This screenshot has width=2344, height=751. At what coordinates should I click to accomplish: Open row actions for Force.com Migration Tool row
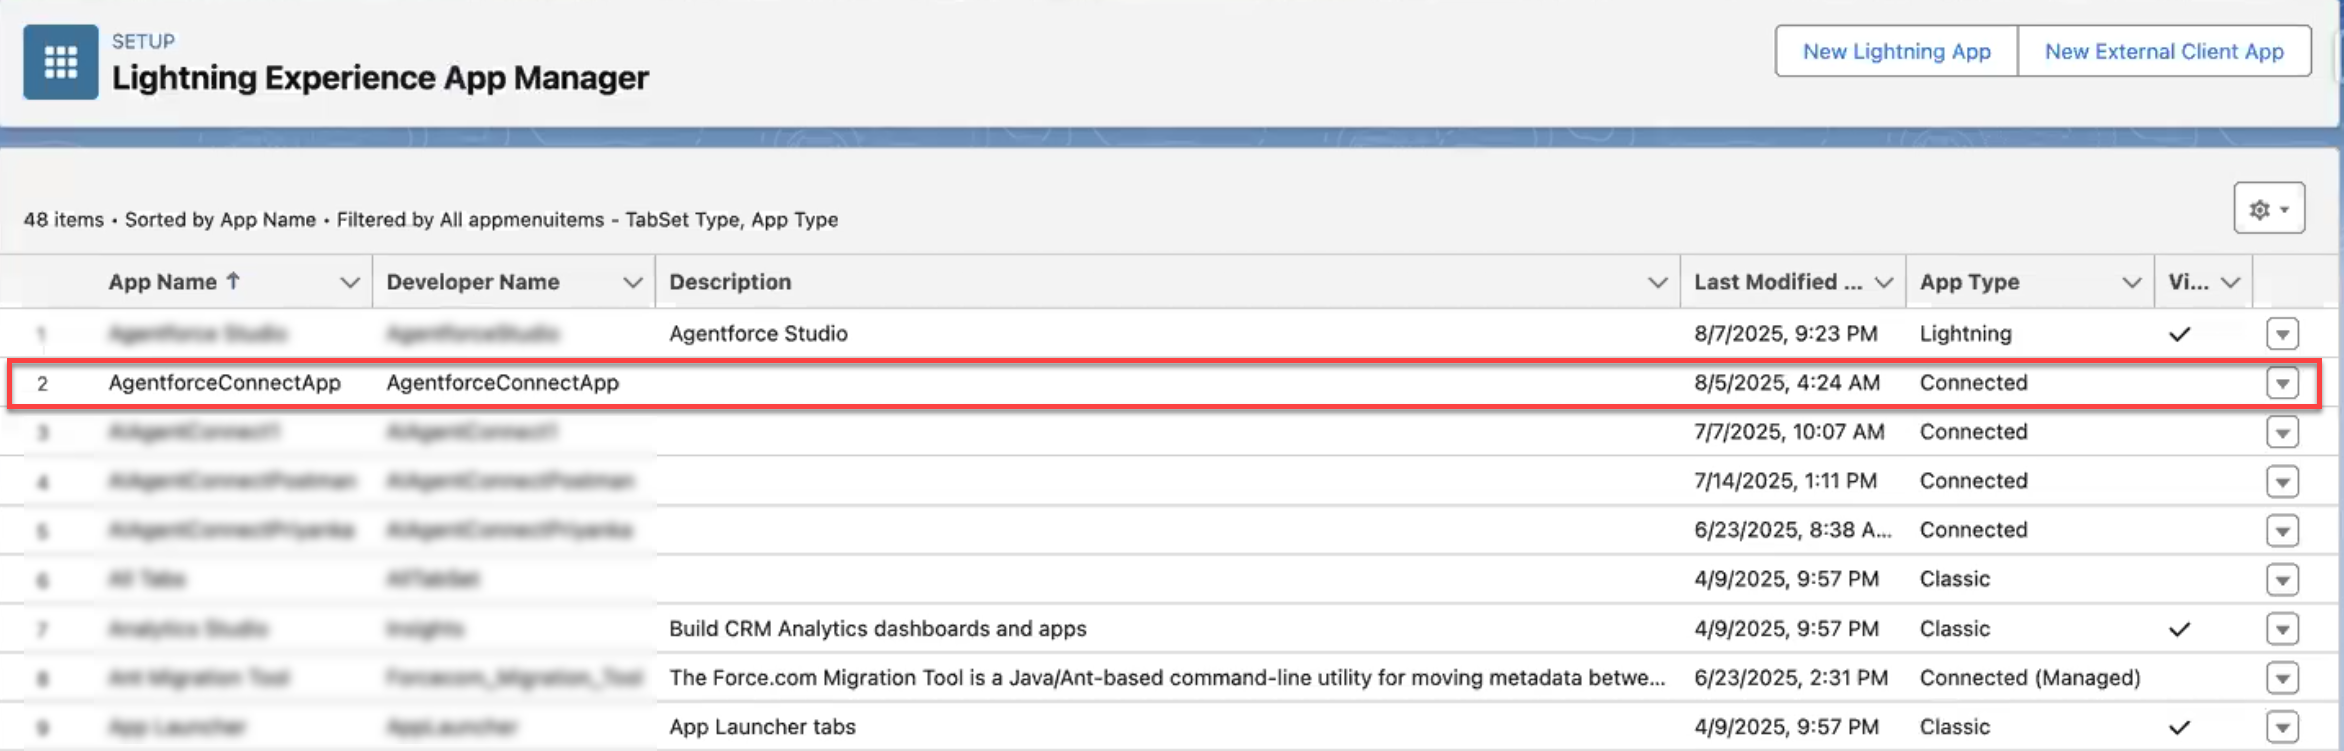click(2282, 678)
